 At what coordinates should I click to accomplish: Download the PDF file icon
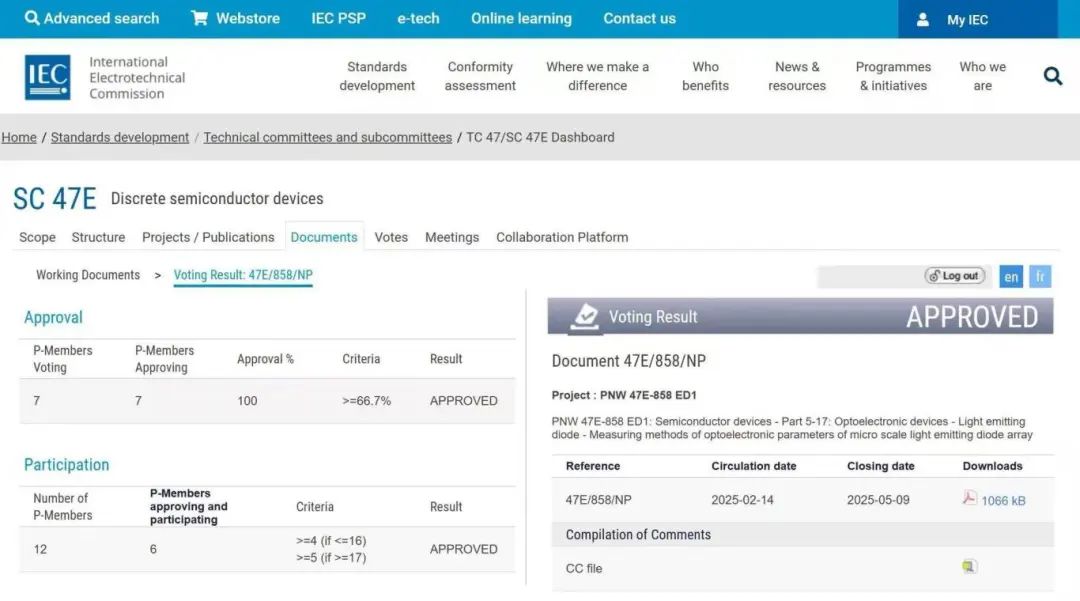969,498
